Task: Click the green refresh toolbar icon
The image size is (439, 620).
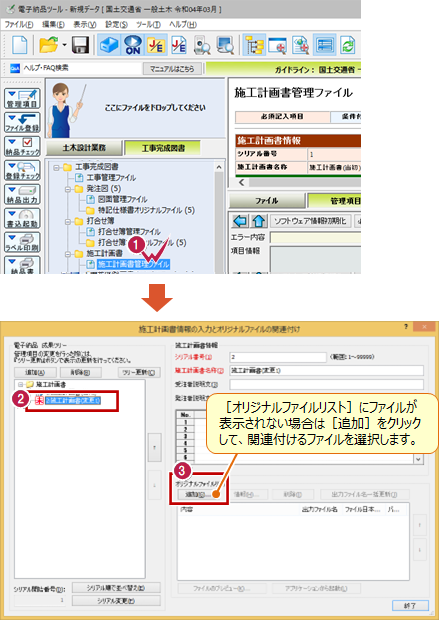Action: click(x=348, y=45)
